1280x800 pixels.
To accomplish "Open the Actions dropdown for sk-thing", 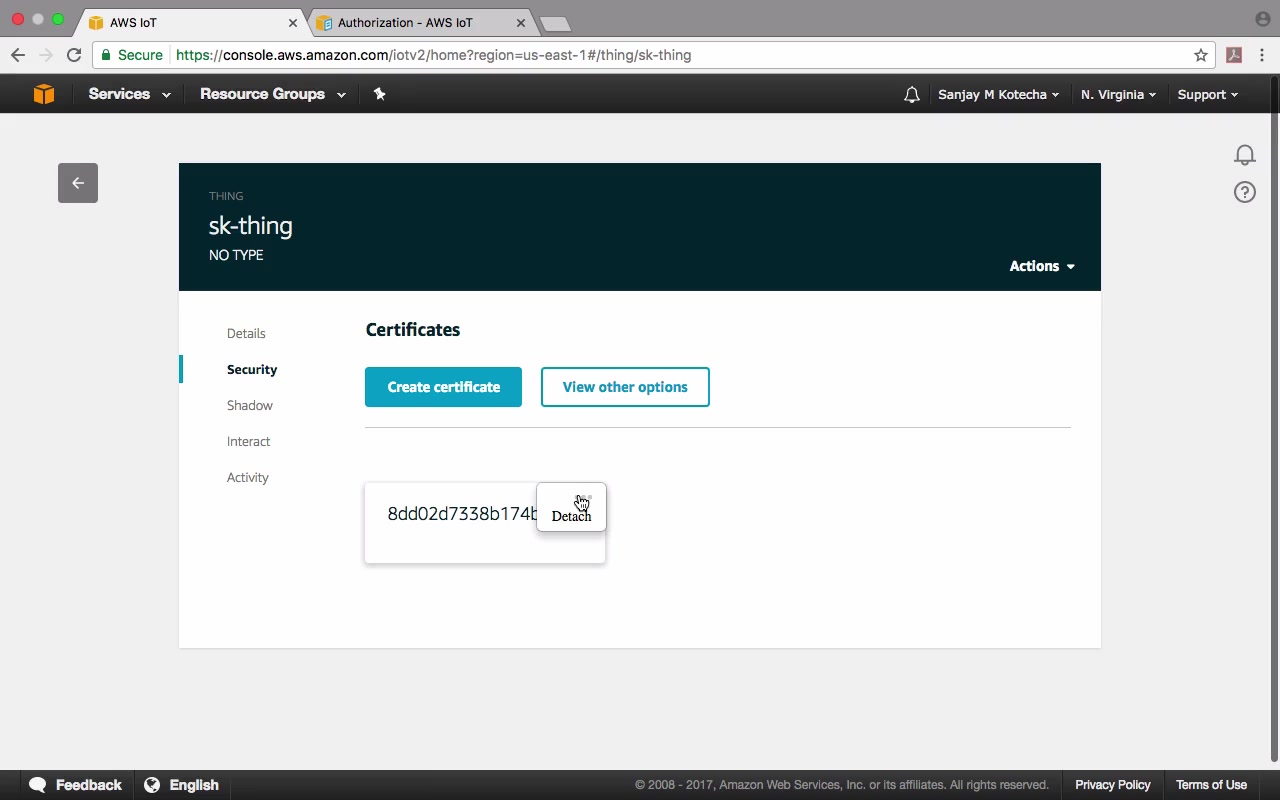I will [x=1042, y=266].
